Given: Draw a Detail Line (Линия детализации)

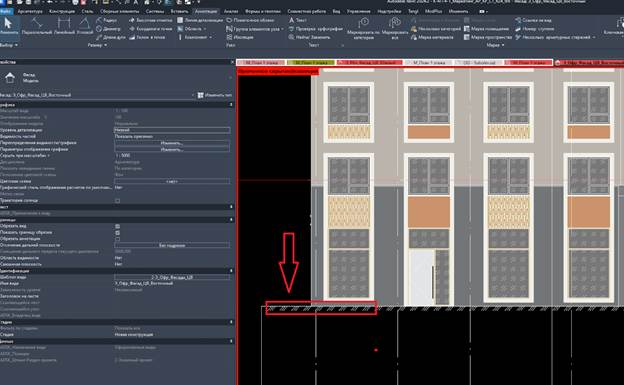Looking at the screenshot, I should 200,20.
